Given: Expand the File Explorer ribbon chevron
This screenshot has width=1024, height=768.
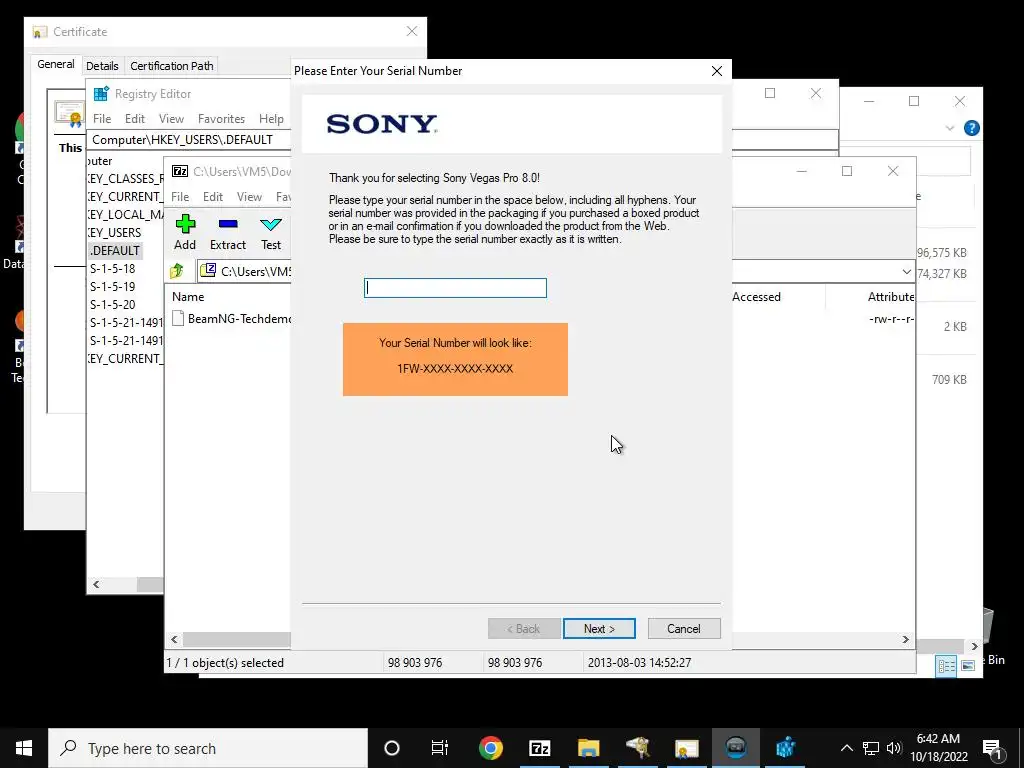Looking at the screenshot, I should click(950, 128).
